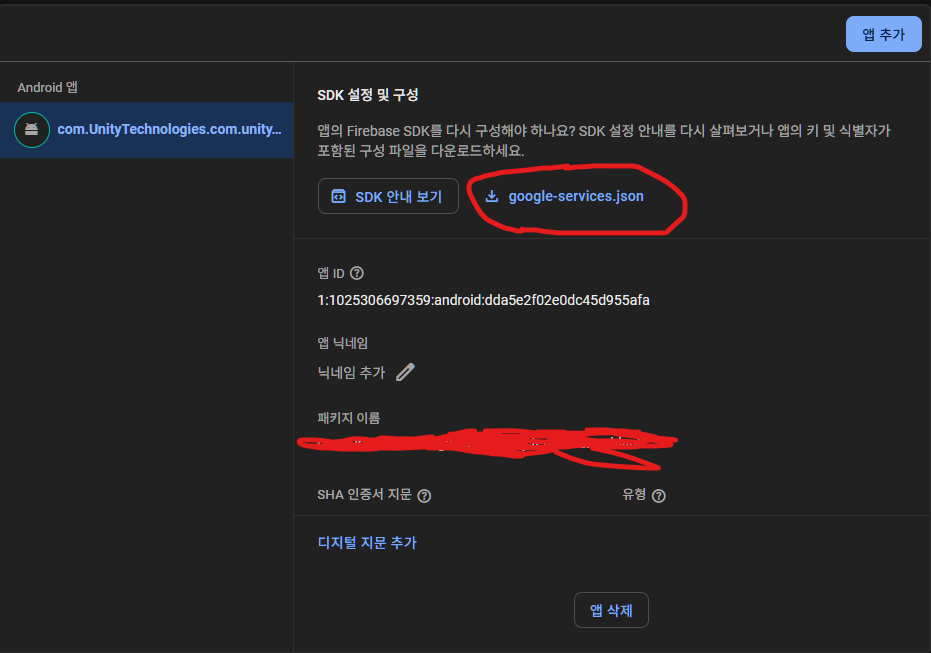Click the Android 앱 section label
931x653 pixels.
click(48, 87)
